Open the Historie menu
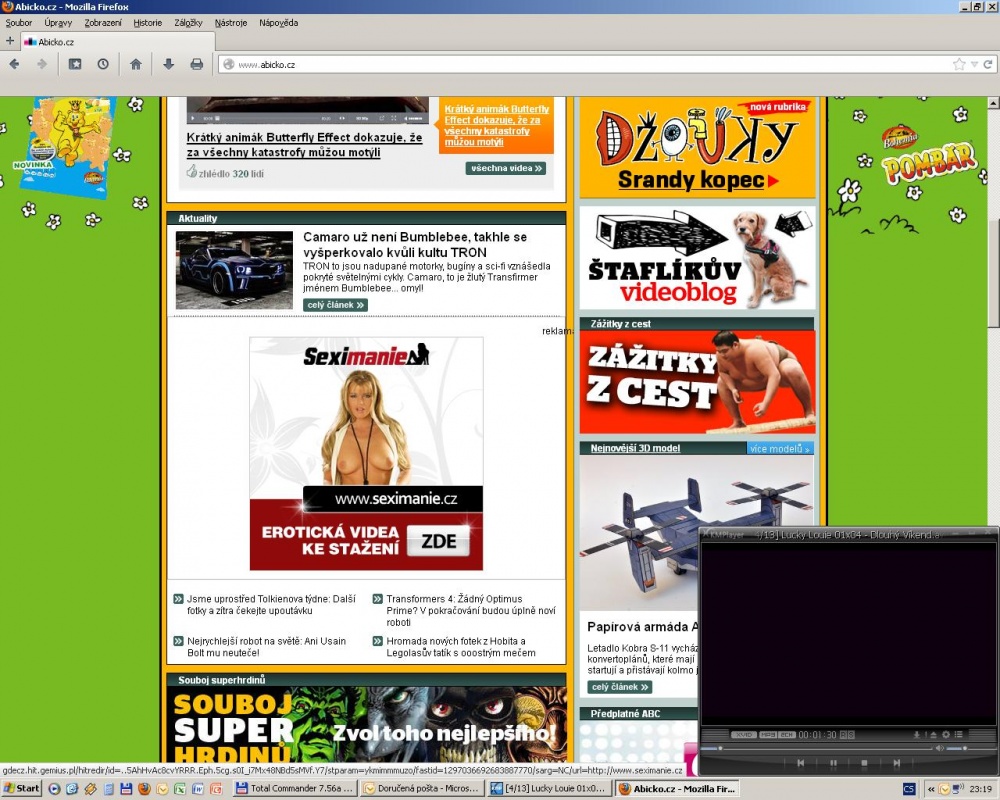 click(147, 23)
